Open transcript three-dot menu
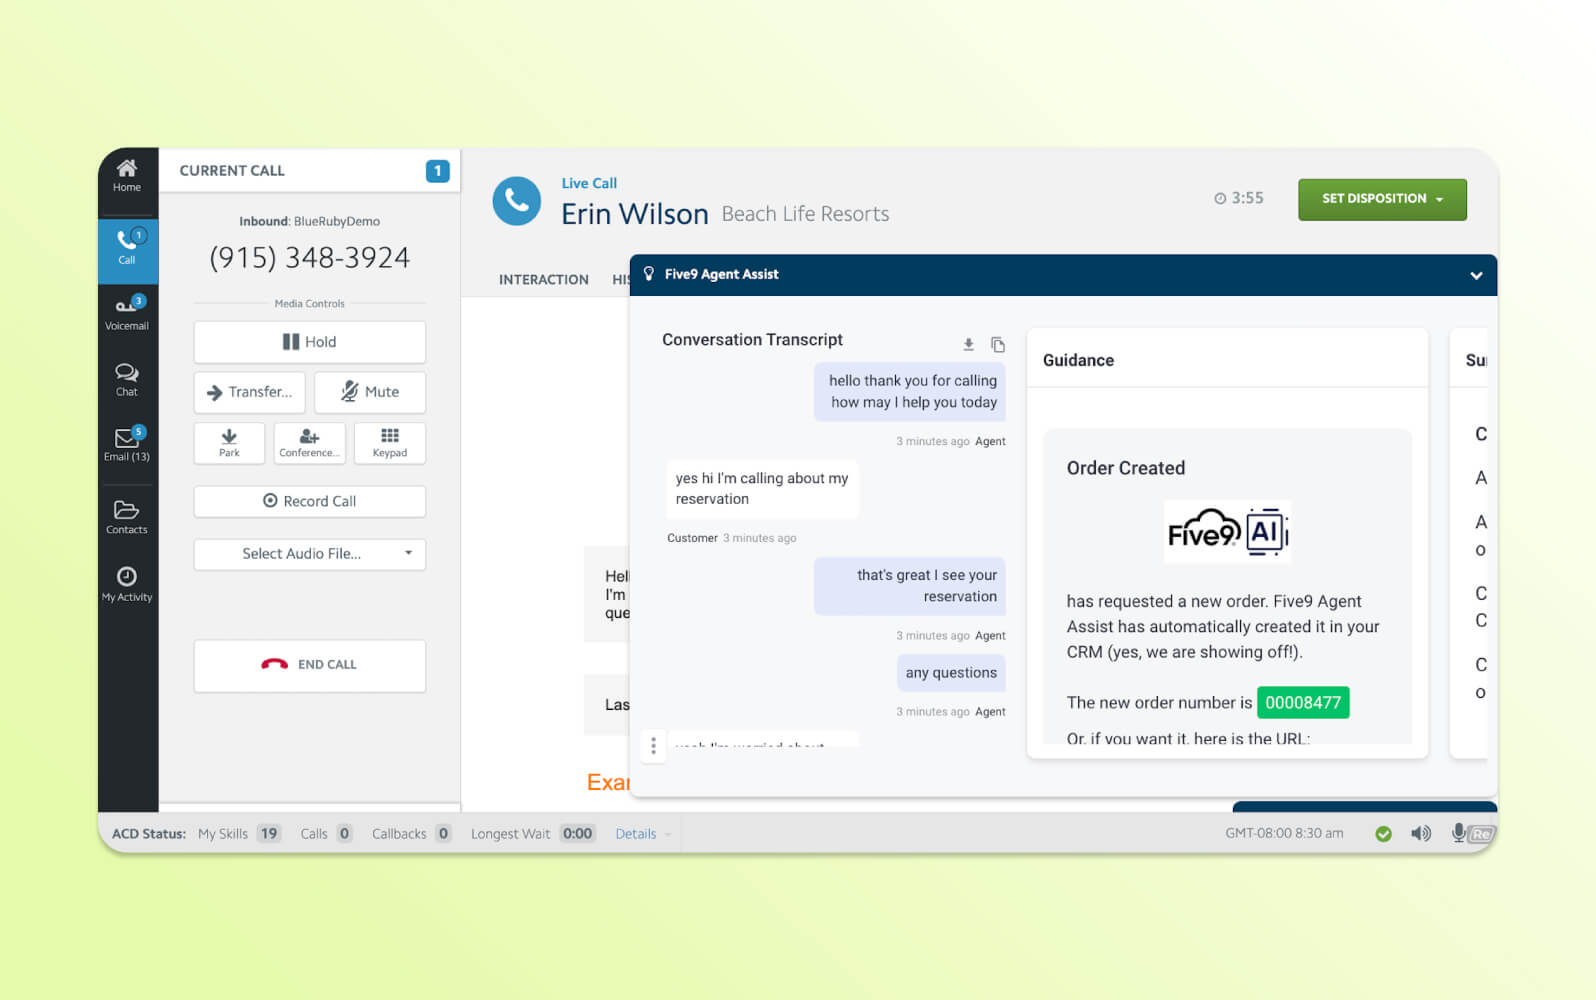Viewport: 1596px width, 1000px height. (x=653, y=746)
